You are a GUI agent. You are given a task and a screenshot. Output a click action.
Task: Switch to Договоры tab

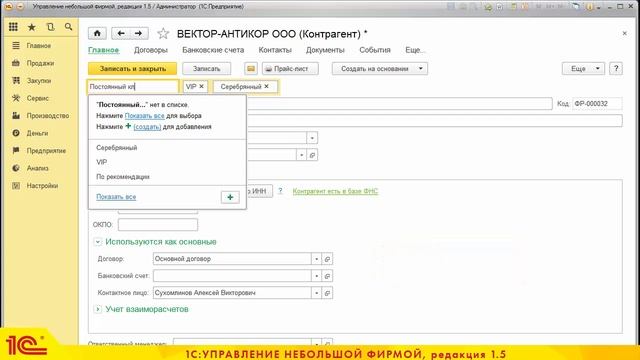(151, 50)
